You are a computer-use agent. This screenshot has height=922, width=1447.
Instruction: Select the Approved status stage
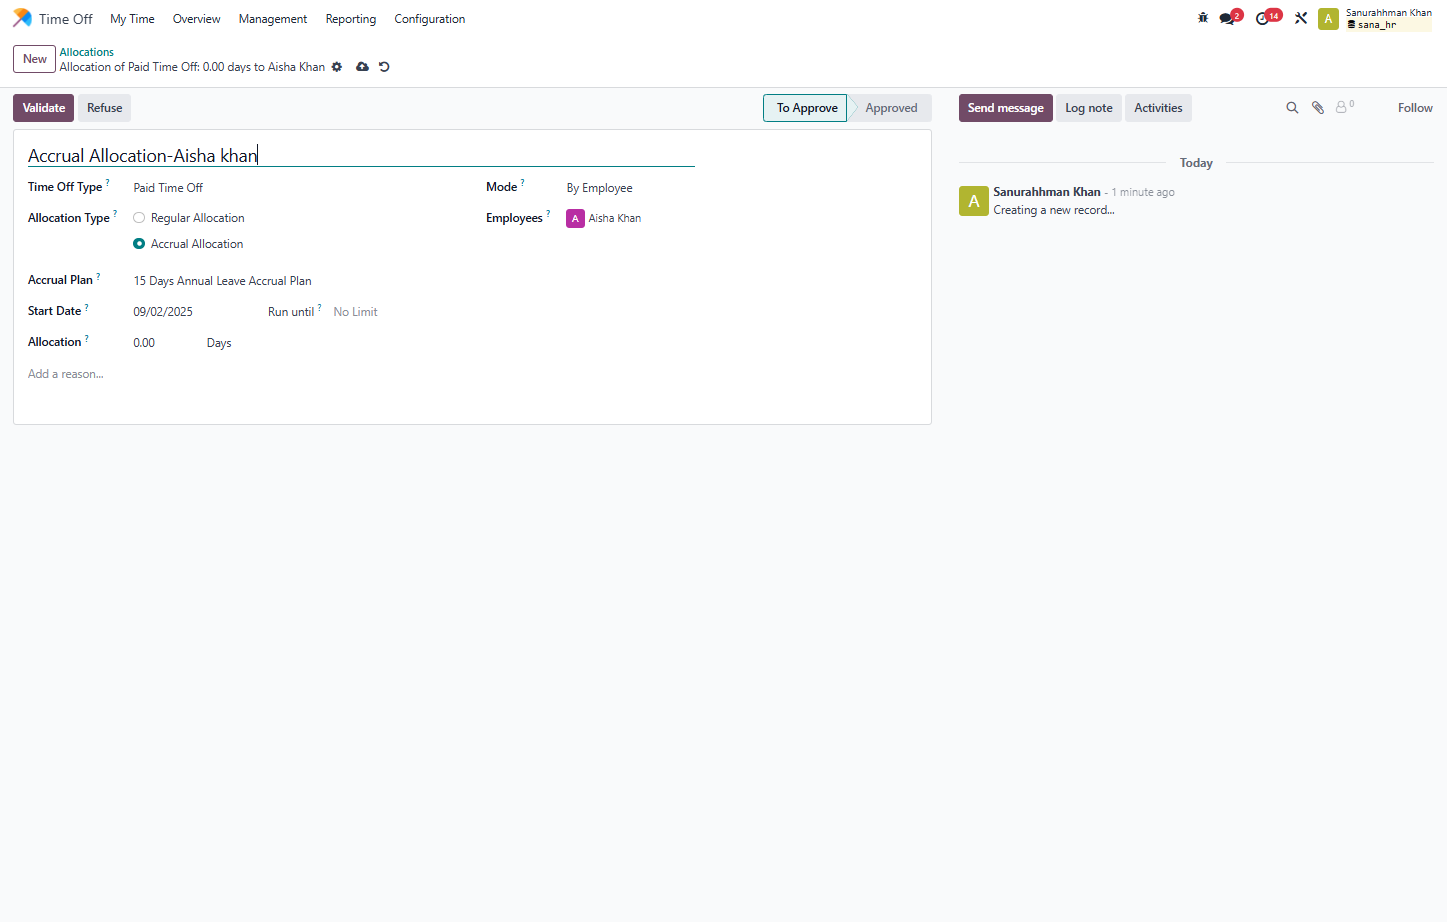pyautogui.click(x=891, y=108)
